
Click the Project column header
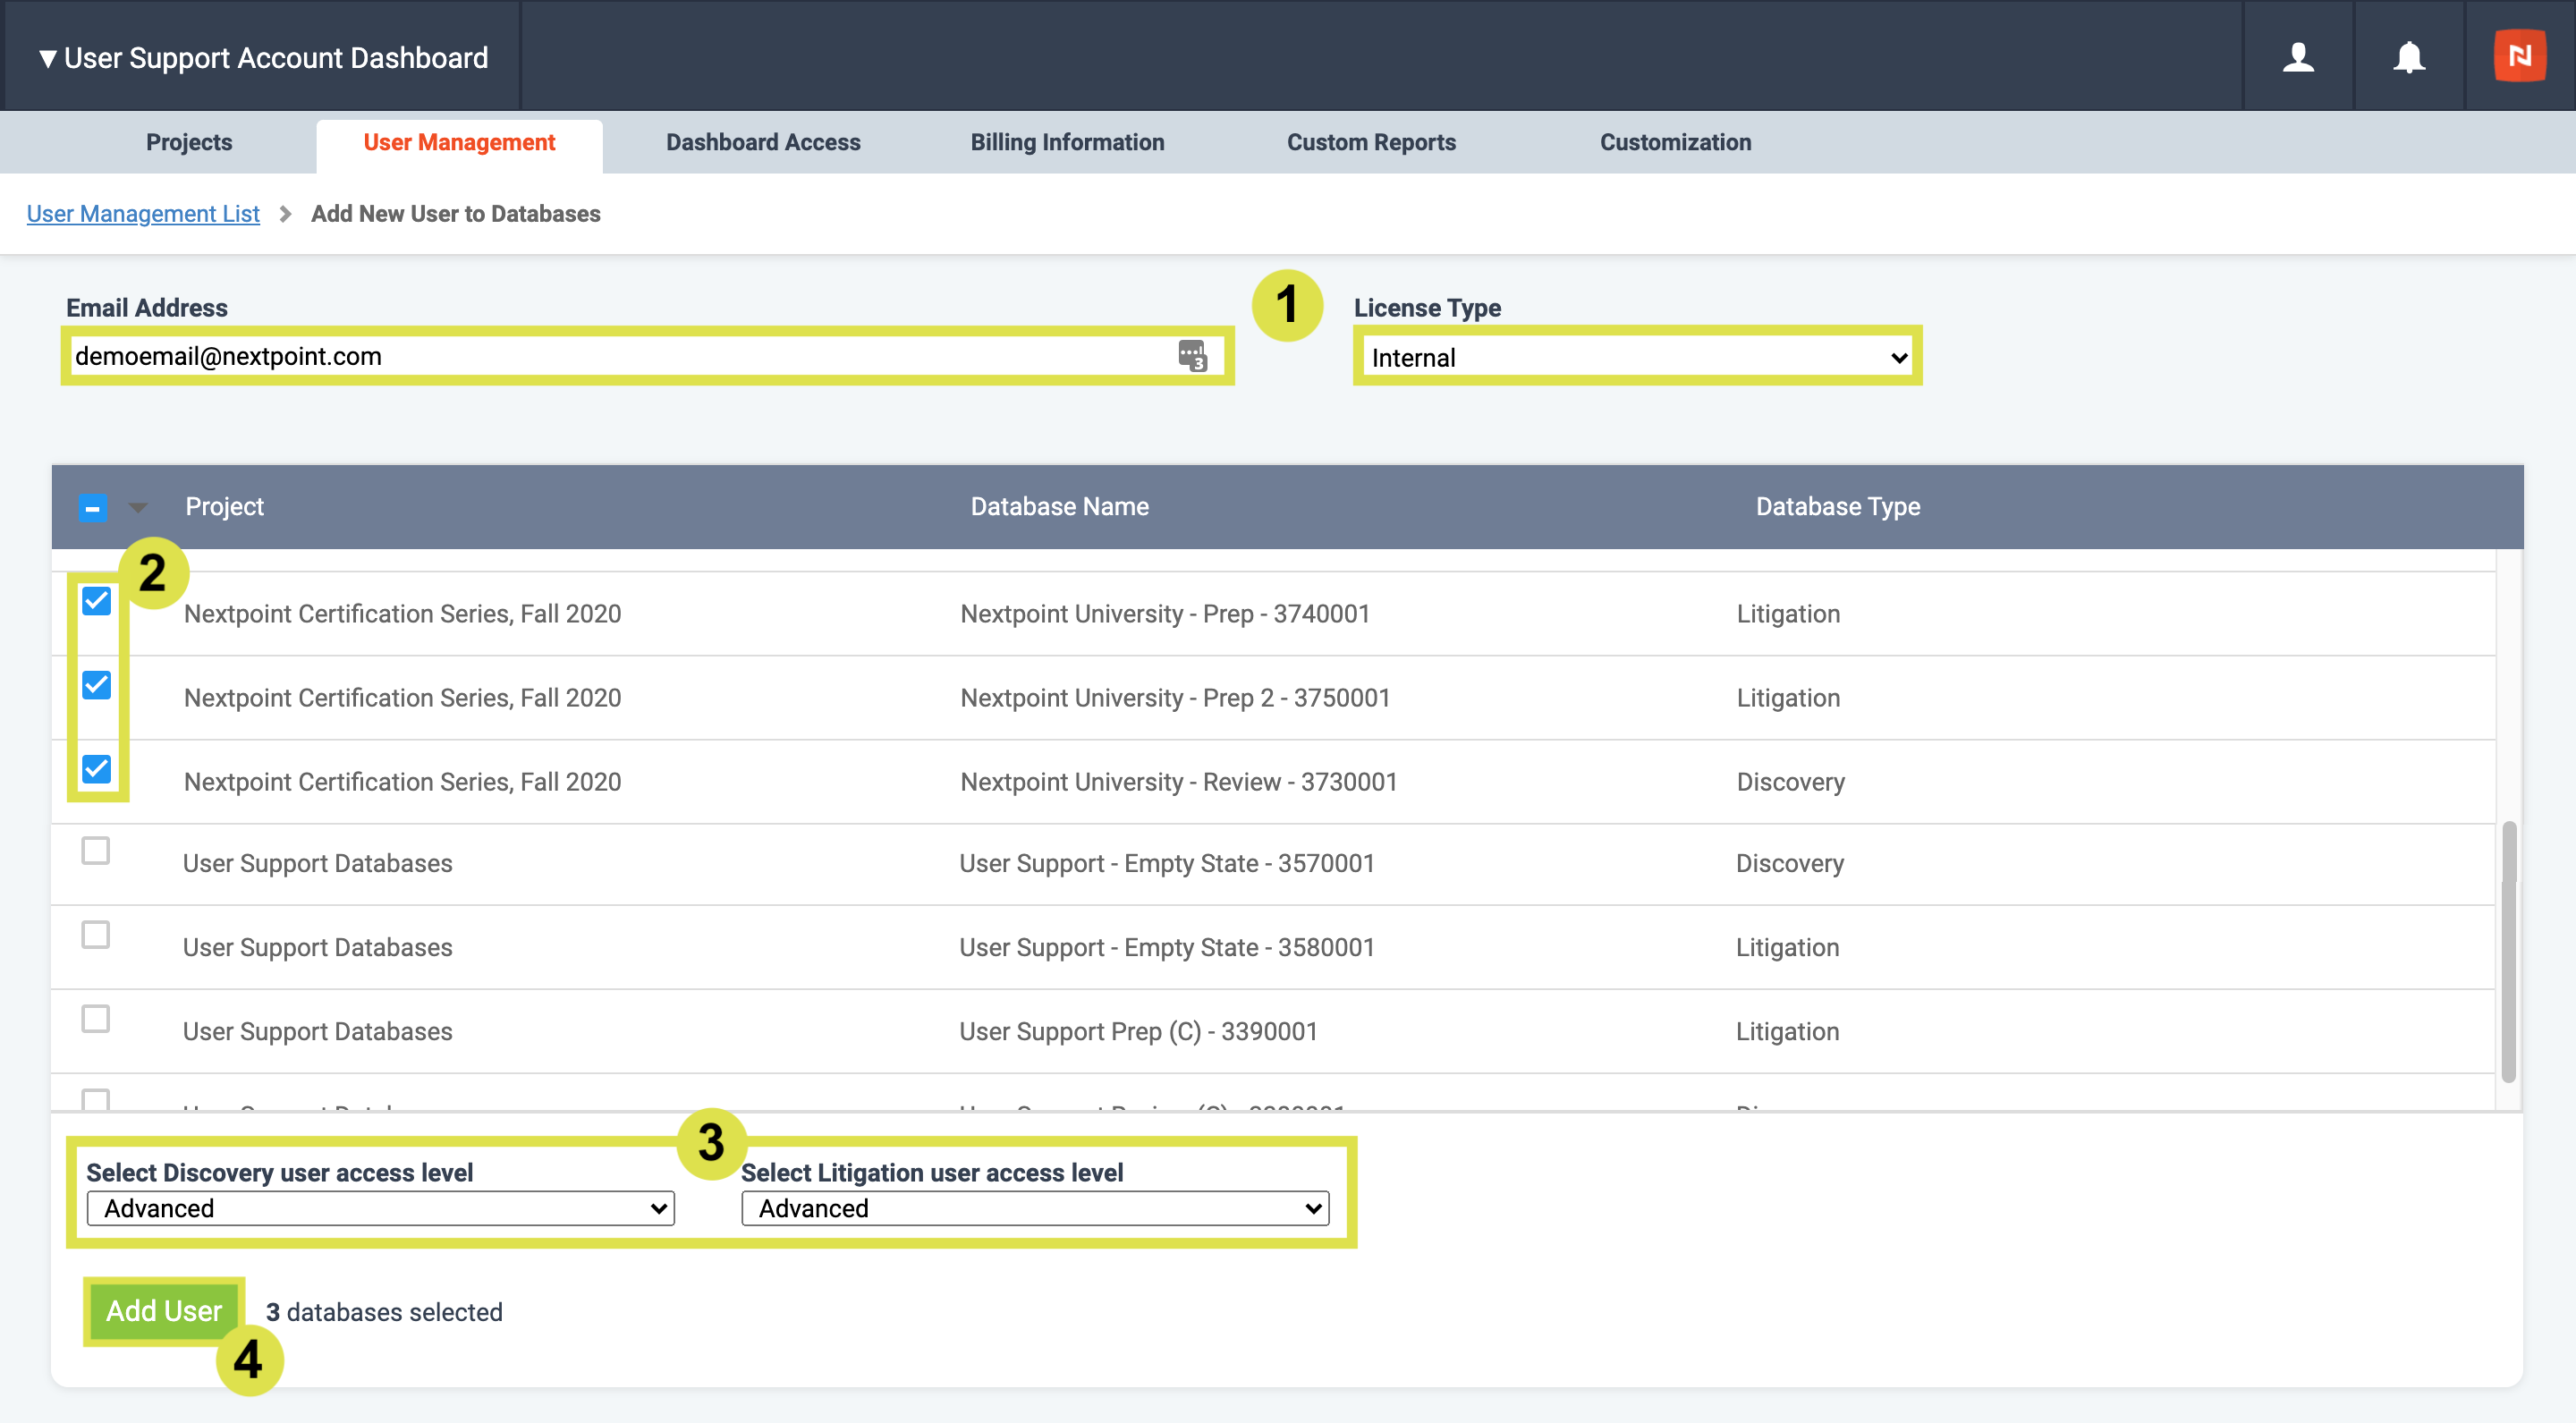click(x=224, y=506)
